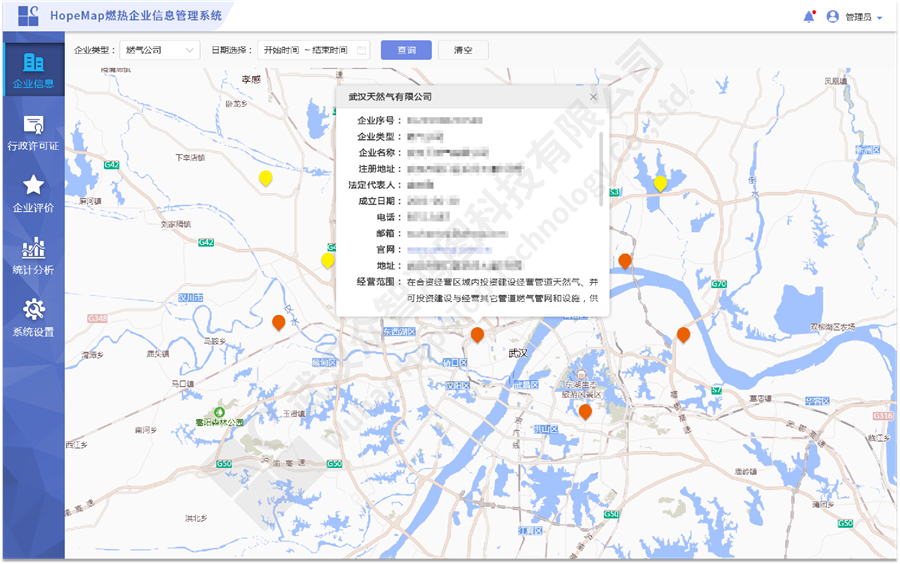Open the 统计分析 chart section
Viewport: 900px width, 564px height.
pos(33,256)
